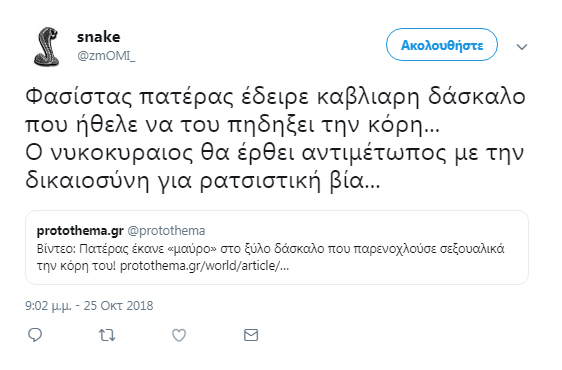This screenshot has width=562, height=370.
Task: Open the protothema.gr/world/article link
Action: tap(204, 266)
